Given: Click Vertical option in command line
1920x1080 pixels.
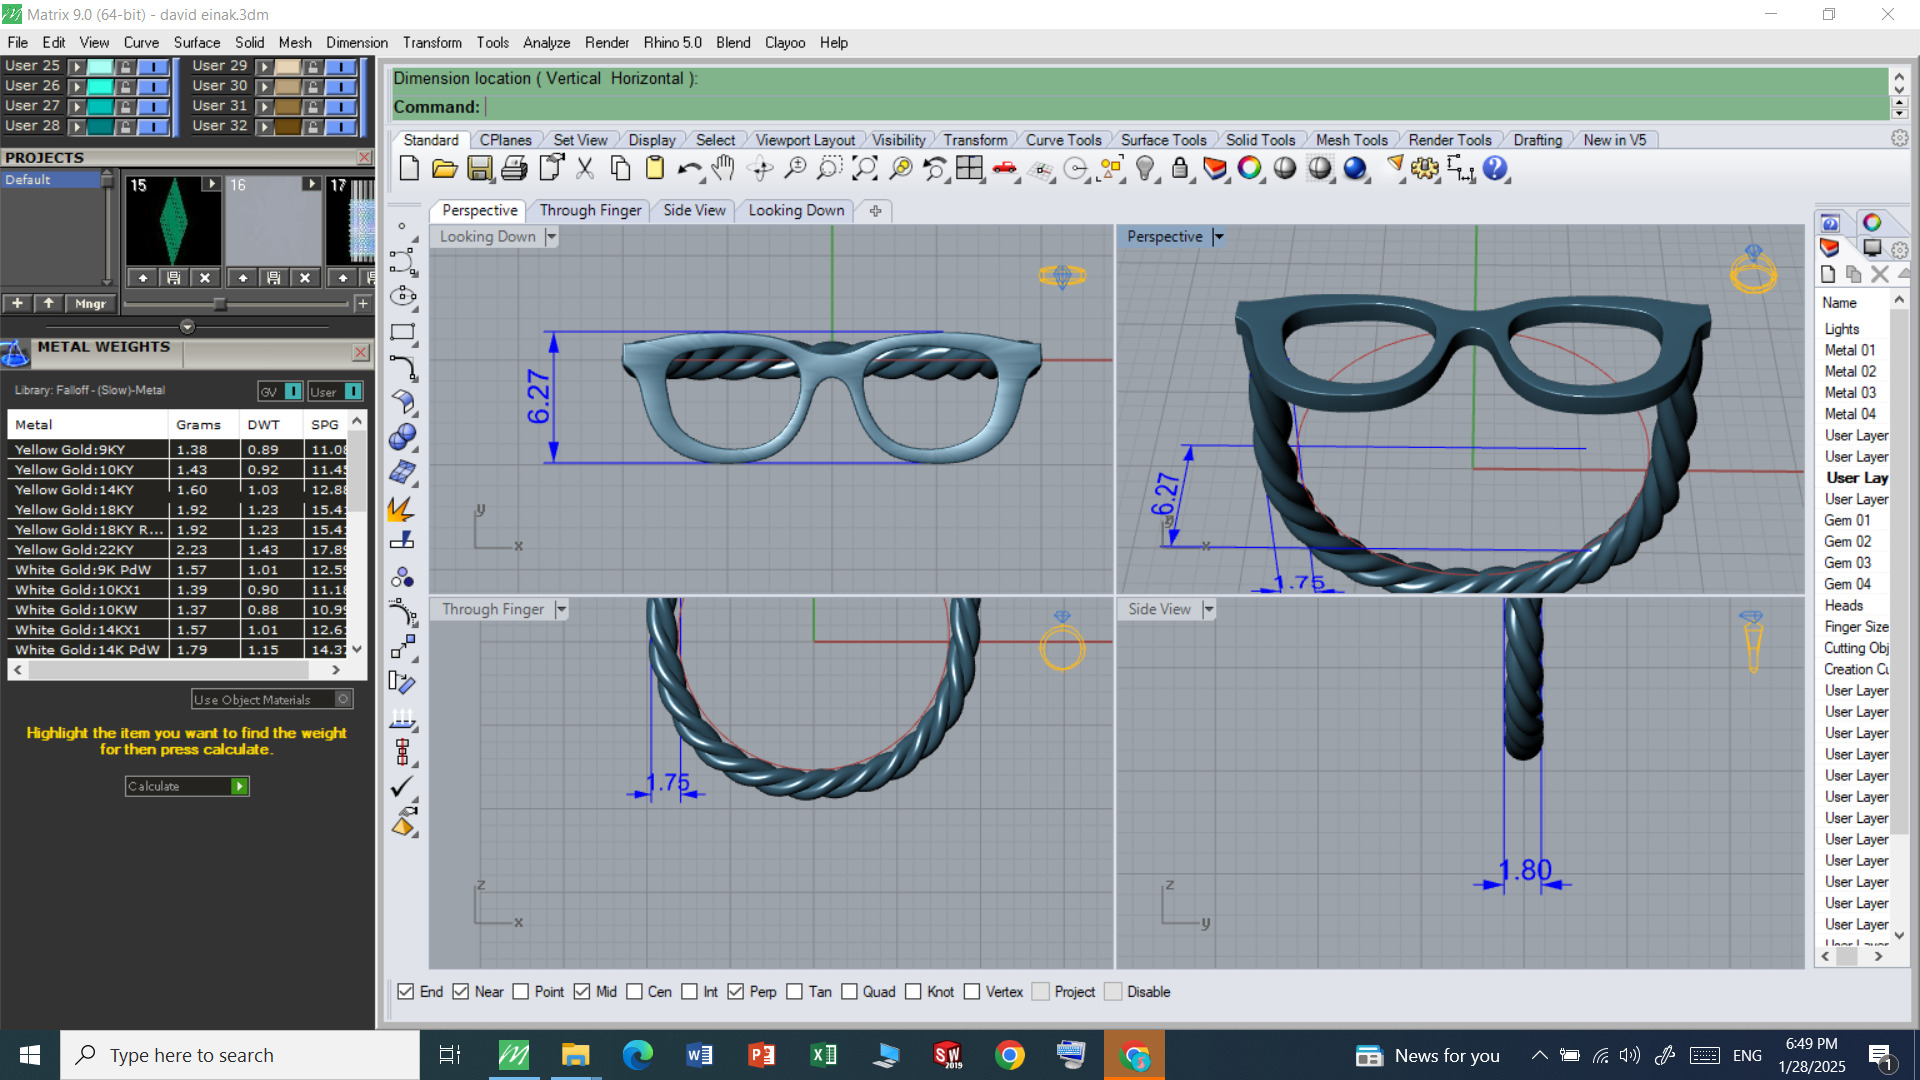Looking at the screenshot, I should pyautogui.click(x=574, y=78).
